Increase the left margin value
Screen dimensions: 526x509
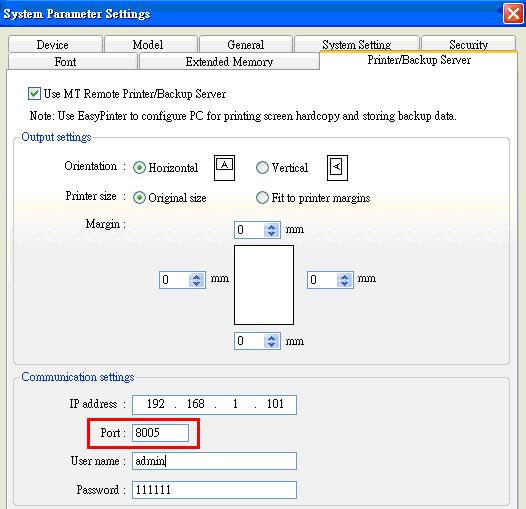[196, 276]
